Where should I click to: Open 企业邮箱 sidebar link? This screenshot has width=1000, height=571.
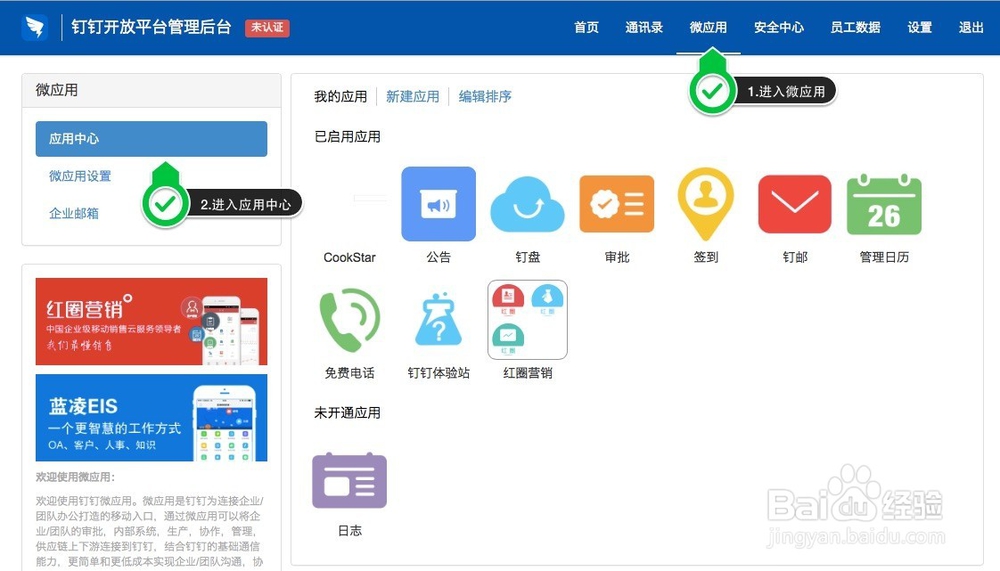(74, 213)
